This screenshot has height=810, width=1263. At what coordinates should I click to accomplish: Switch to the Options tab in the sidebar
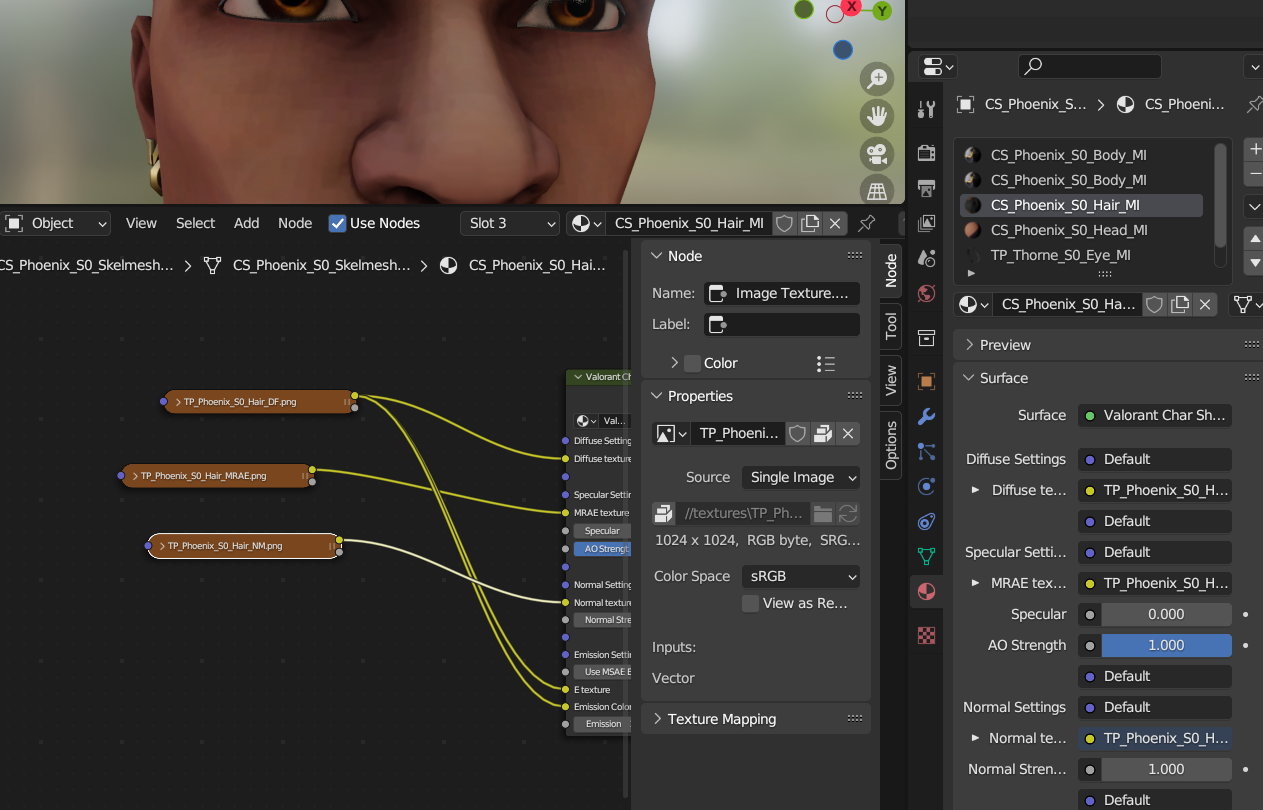(x=889, y=446)
